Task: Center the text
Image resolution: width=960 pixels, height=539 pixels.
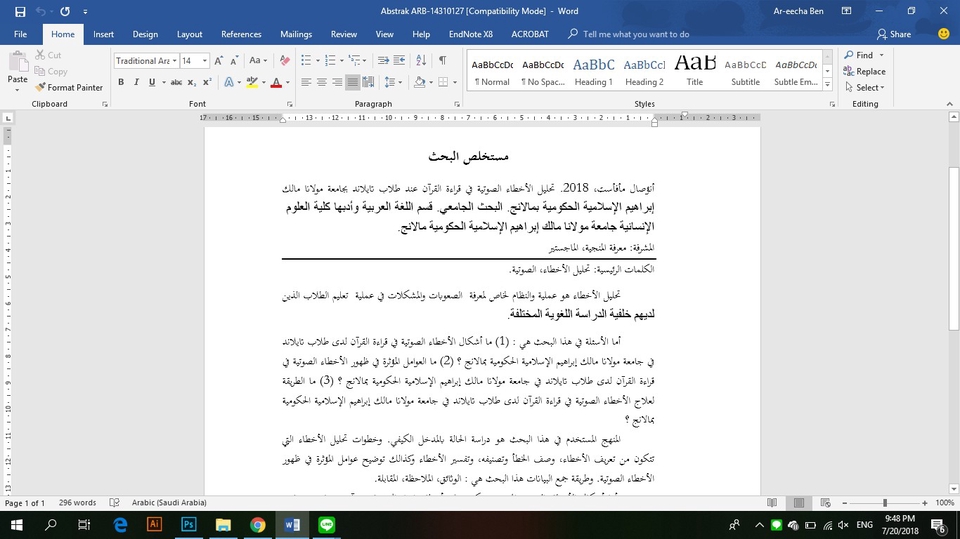Action: [321, 82]
